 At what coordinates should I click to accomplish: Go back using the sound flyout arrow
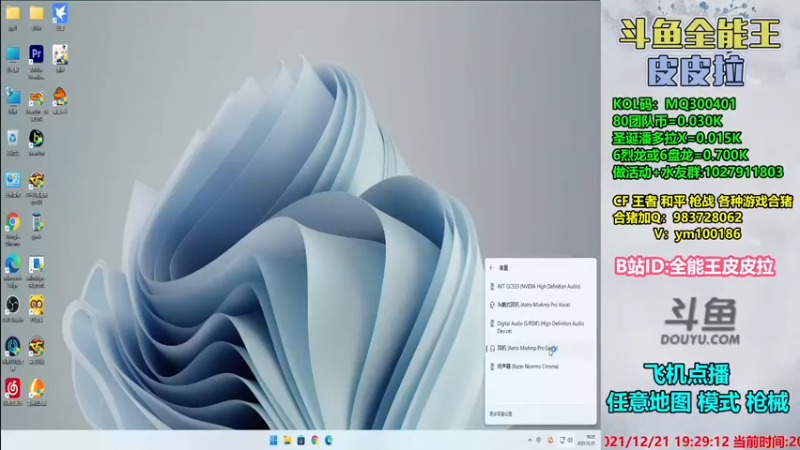[492, 268]
